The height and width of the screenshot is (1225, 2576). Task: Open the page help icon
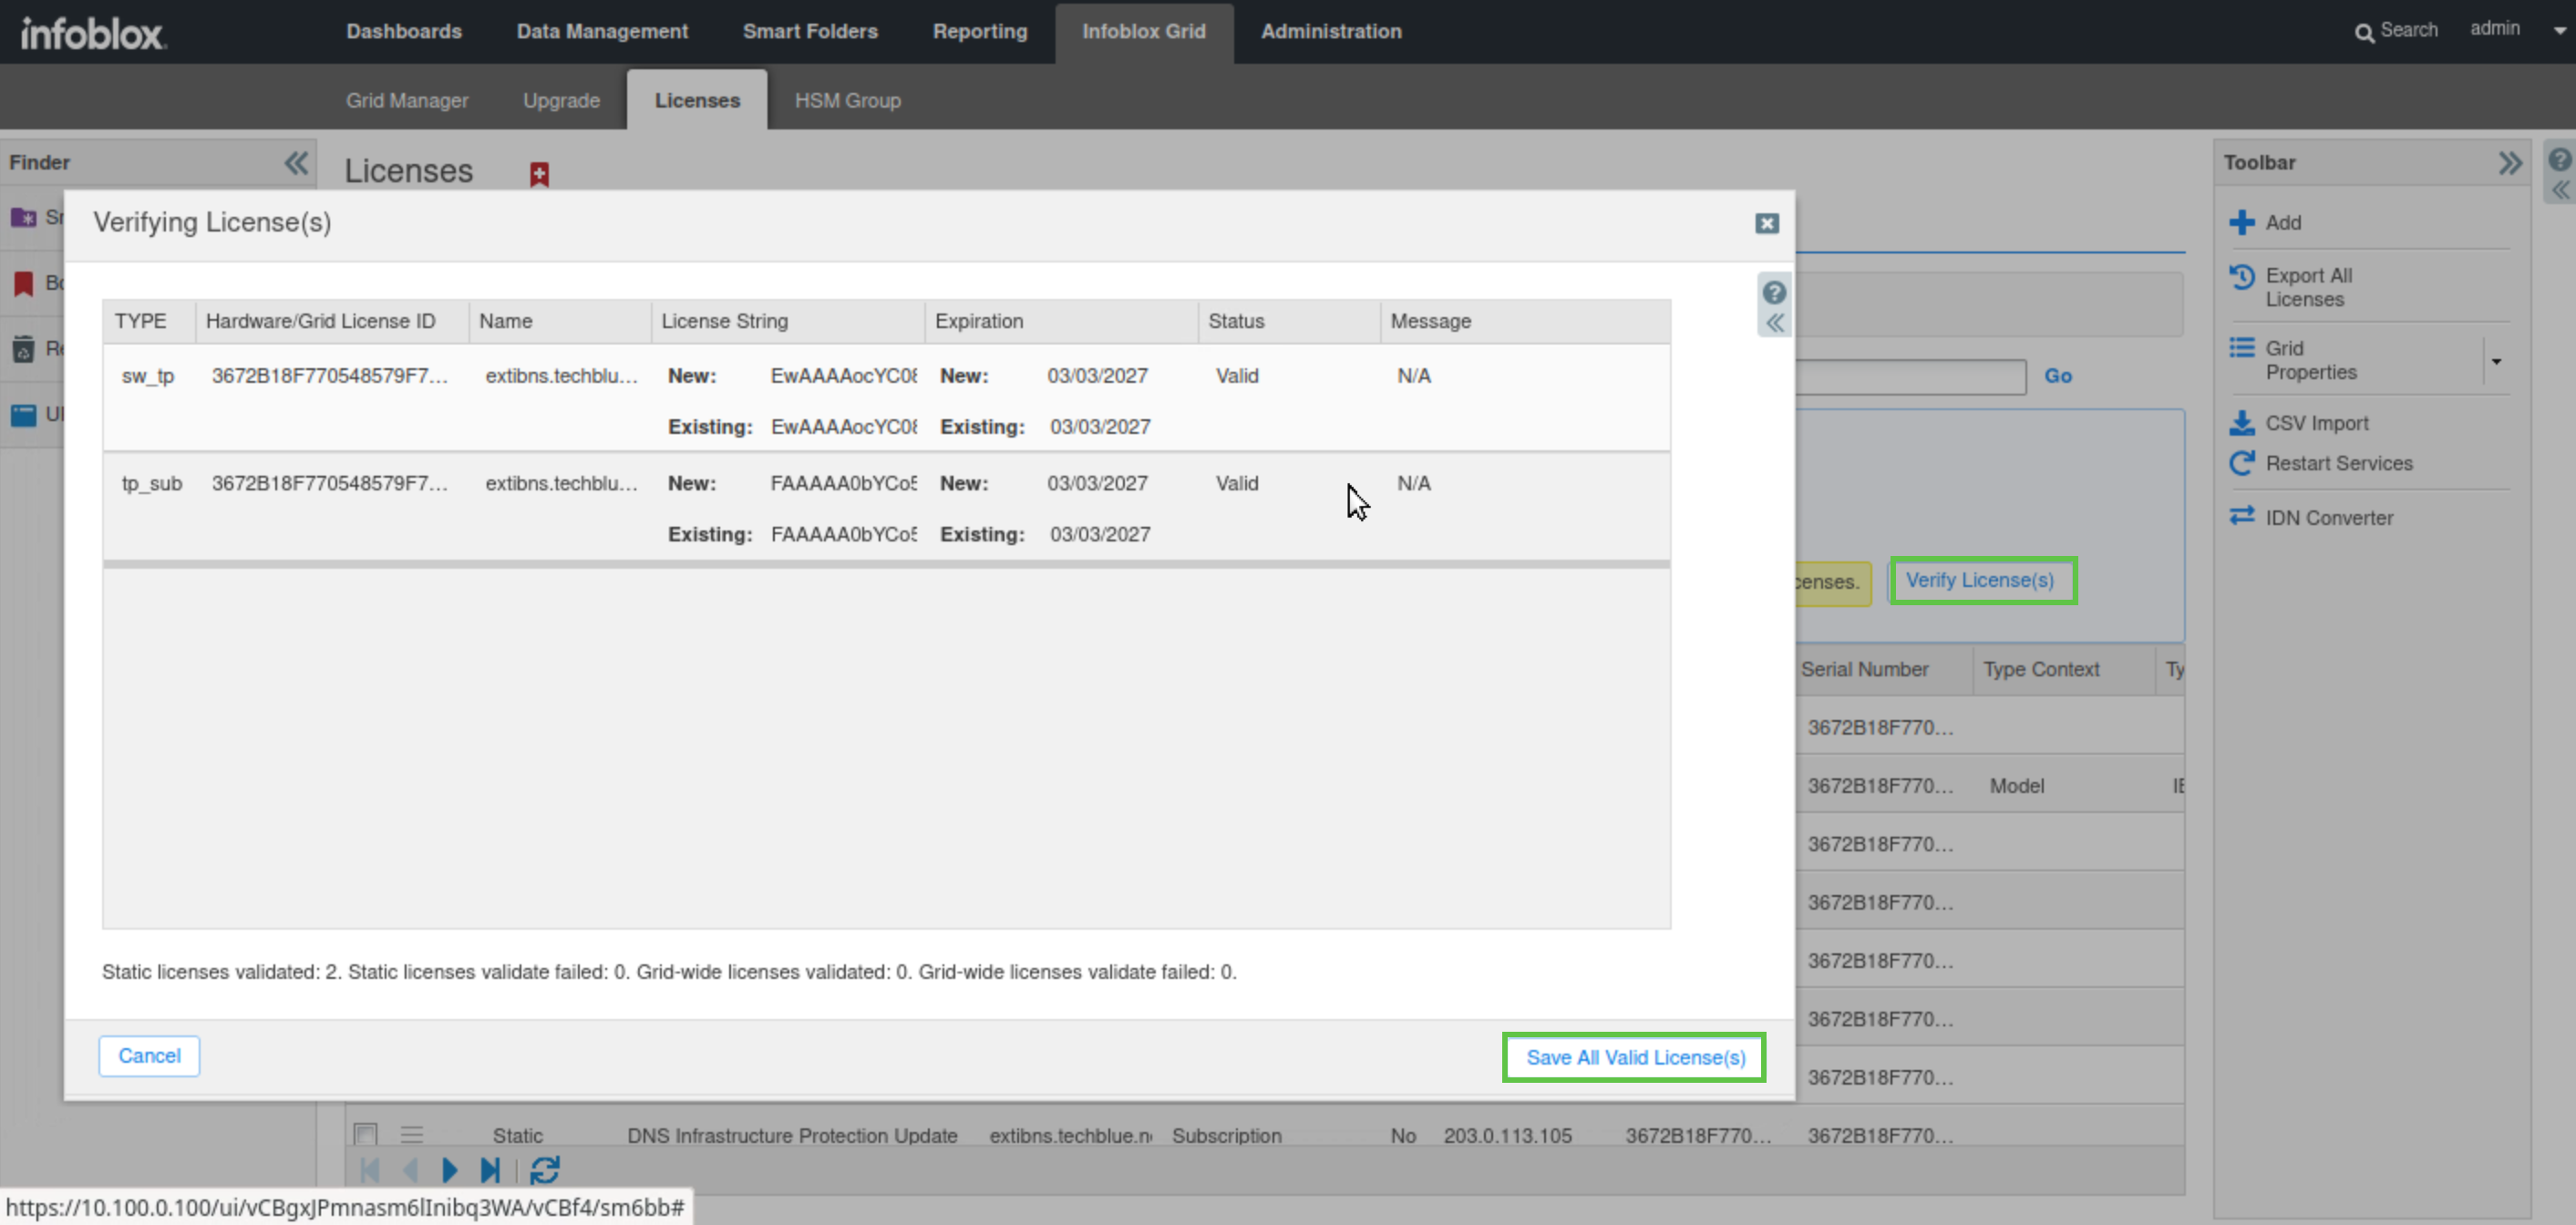tap(2559, 159)
